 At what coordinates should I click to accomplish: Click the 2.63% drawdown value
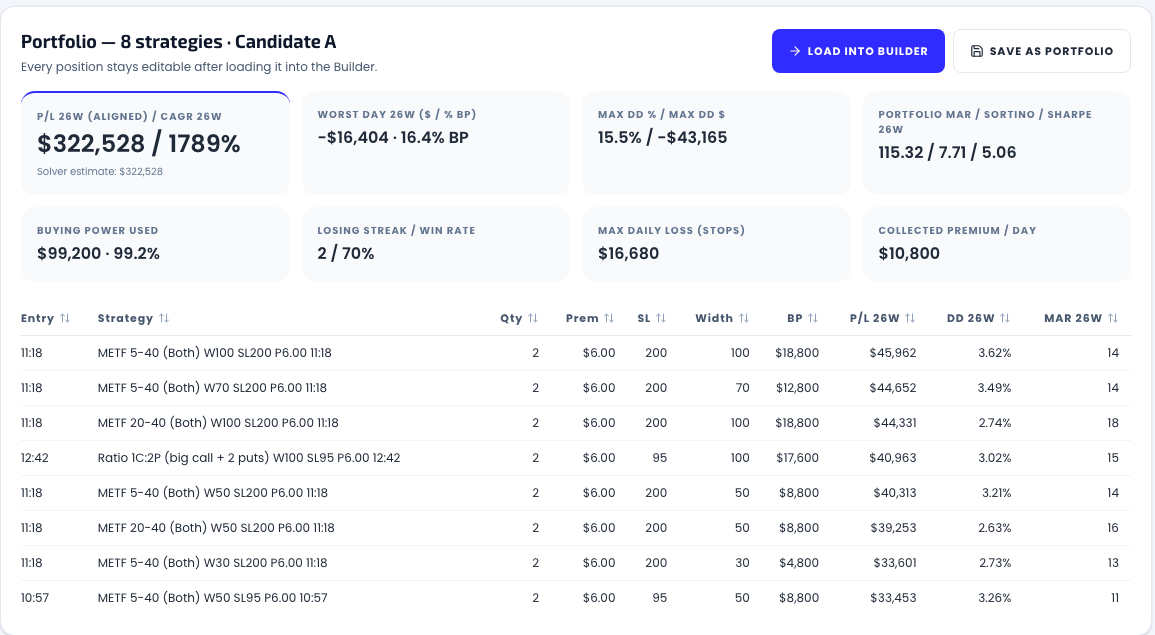click(x=994, y=527)
